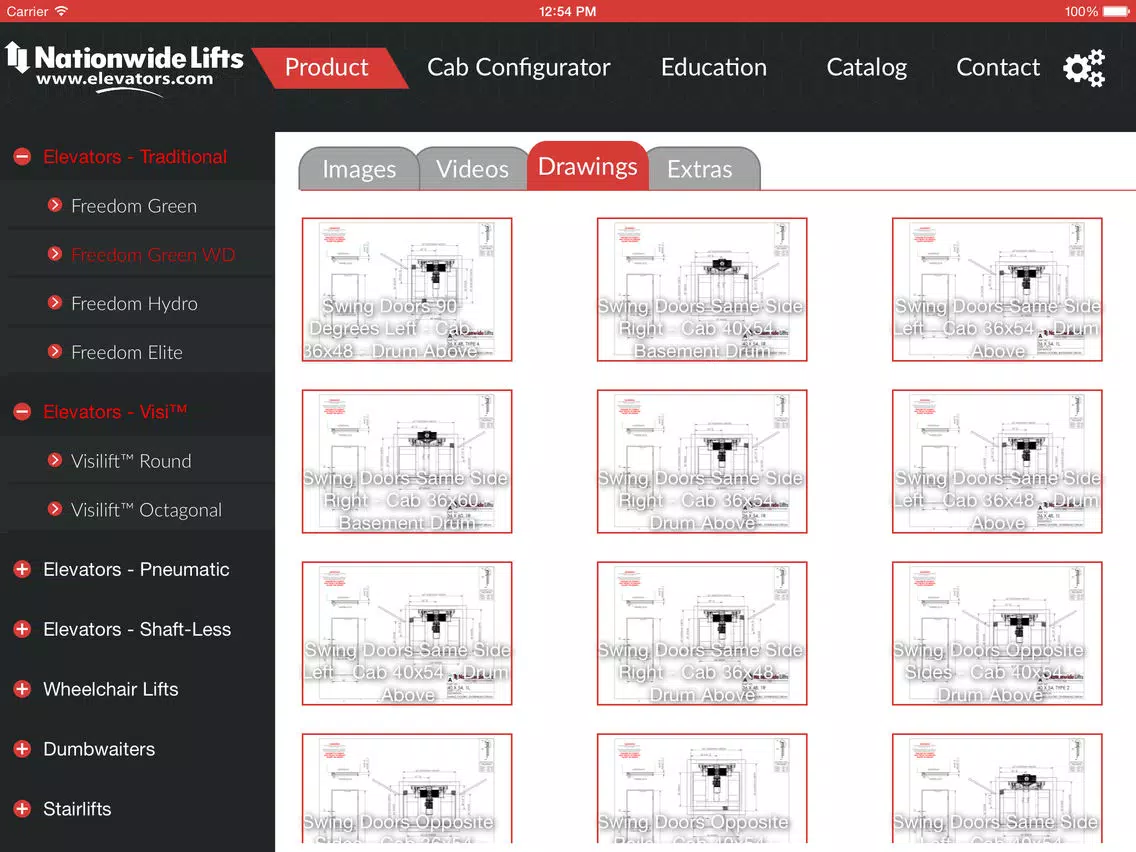1136x852 pixels.
Task: Click the Elevators - Shaft-Less label
Action: 137,629
